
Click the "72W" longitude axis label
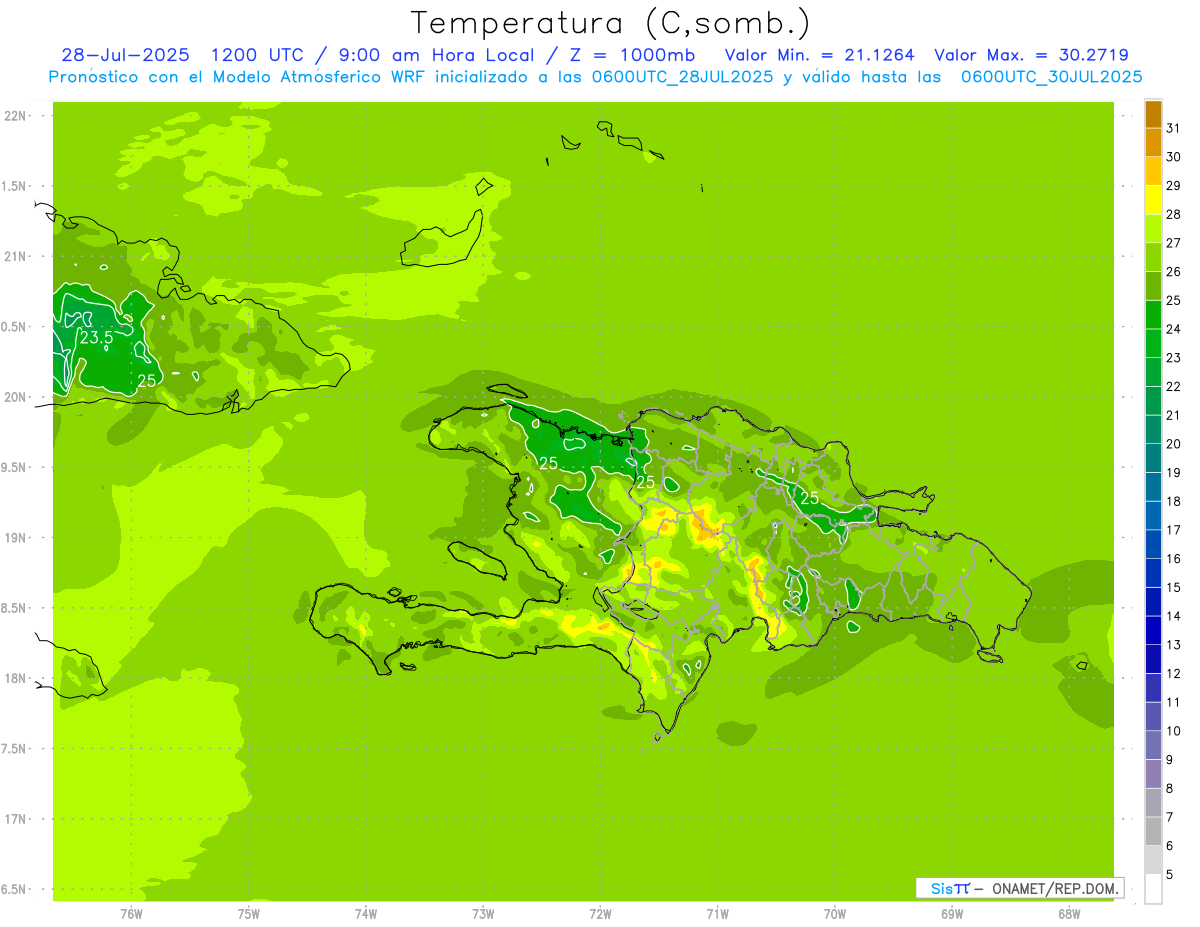tap(600, 914)
